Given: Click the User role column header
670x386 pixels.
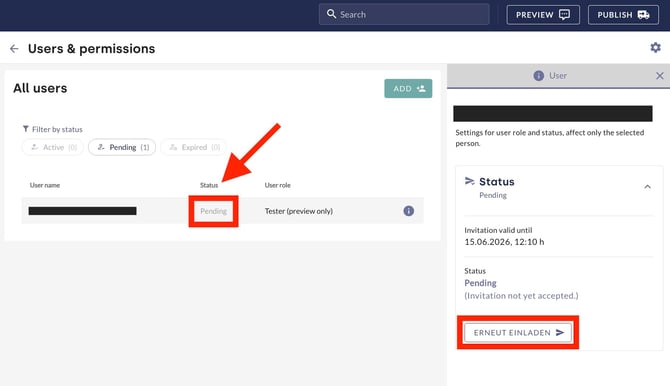Looking at the screenshot, I should coord(277,185).
